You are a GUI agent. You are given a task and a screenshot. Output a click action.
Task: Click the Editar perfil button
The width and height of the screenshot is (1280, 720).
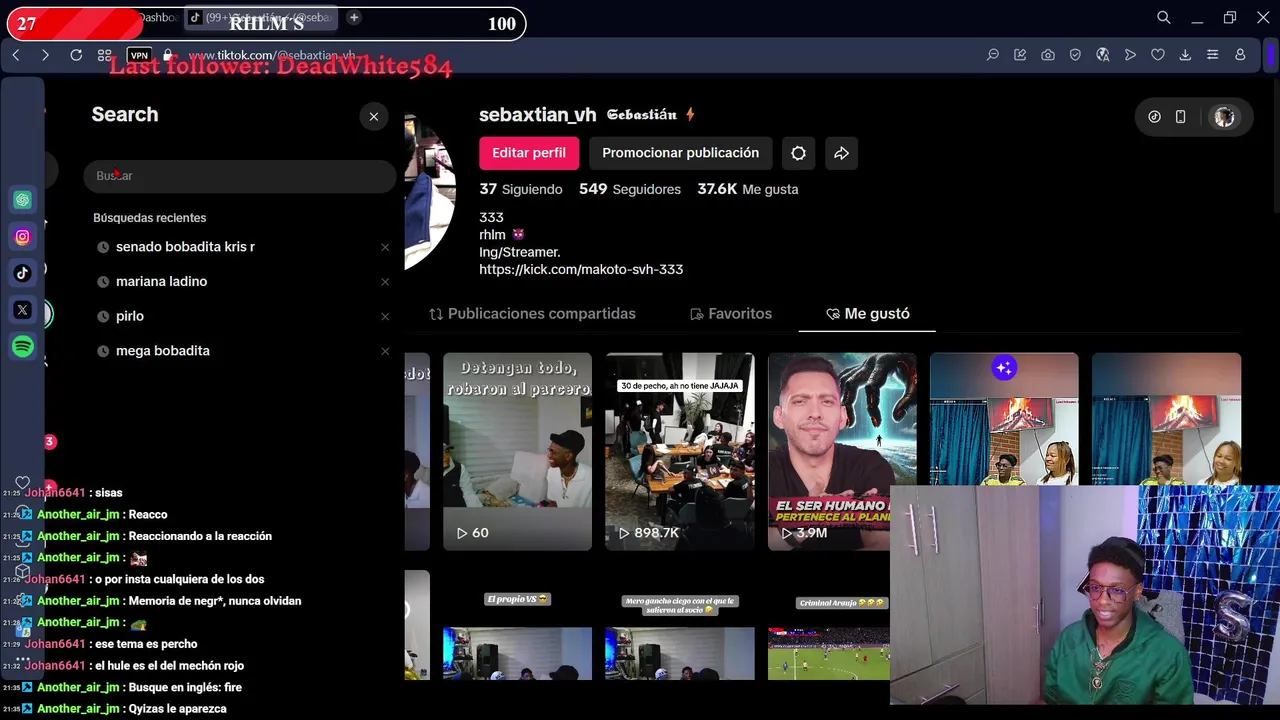529,153
